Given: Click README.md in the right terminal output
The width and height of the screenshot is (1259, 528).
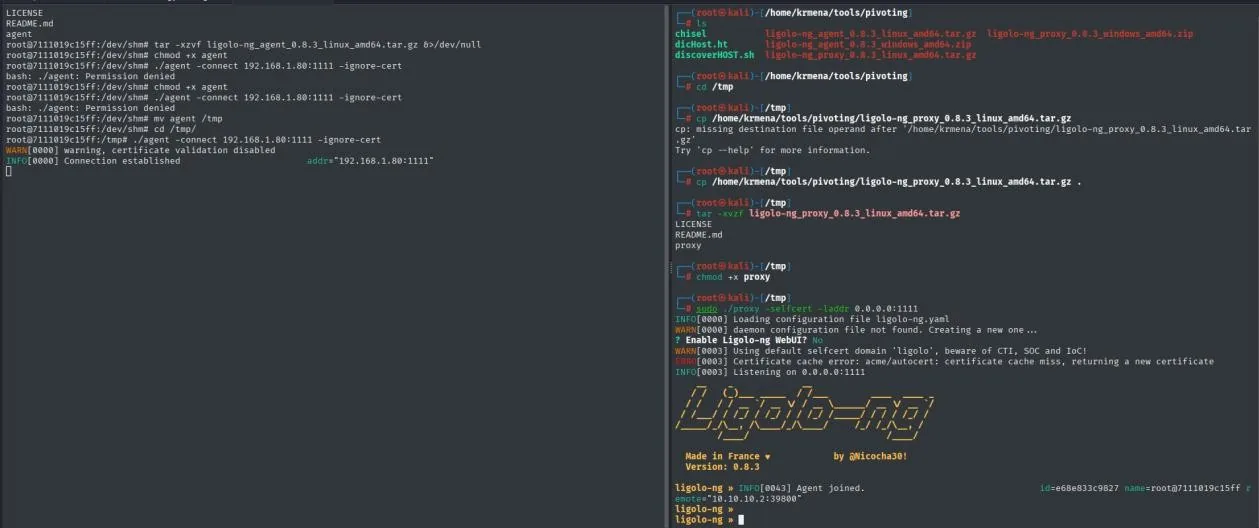Looking at the screenshot, I should click(x=699, y=235).
